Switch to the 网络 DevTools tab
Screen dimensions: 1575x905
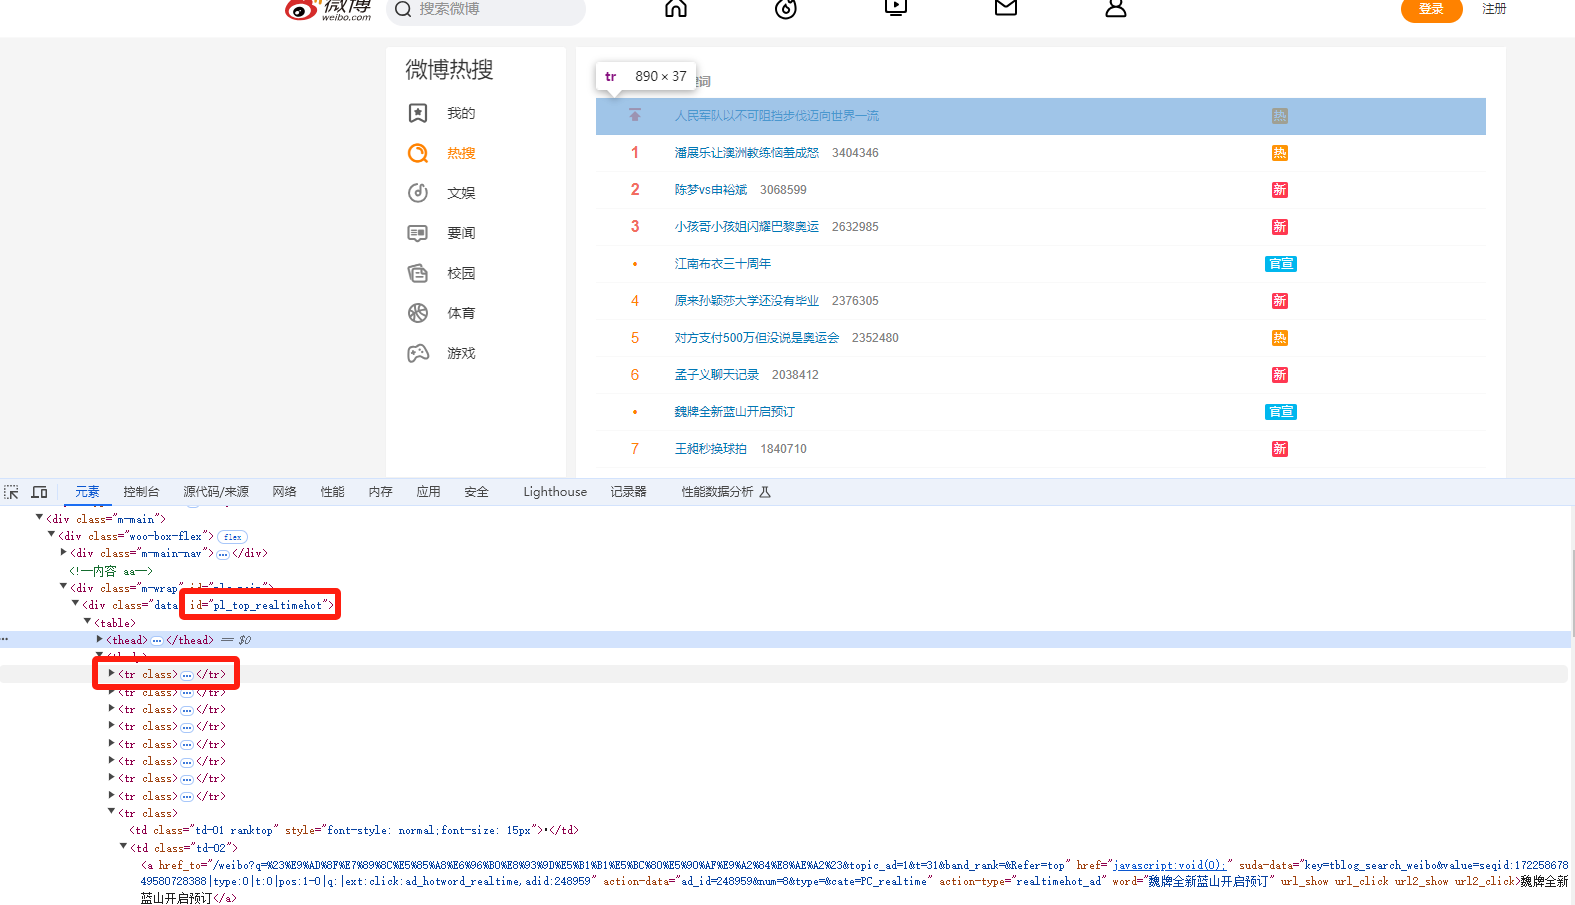point(284,492)
